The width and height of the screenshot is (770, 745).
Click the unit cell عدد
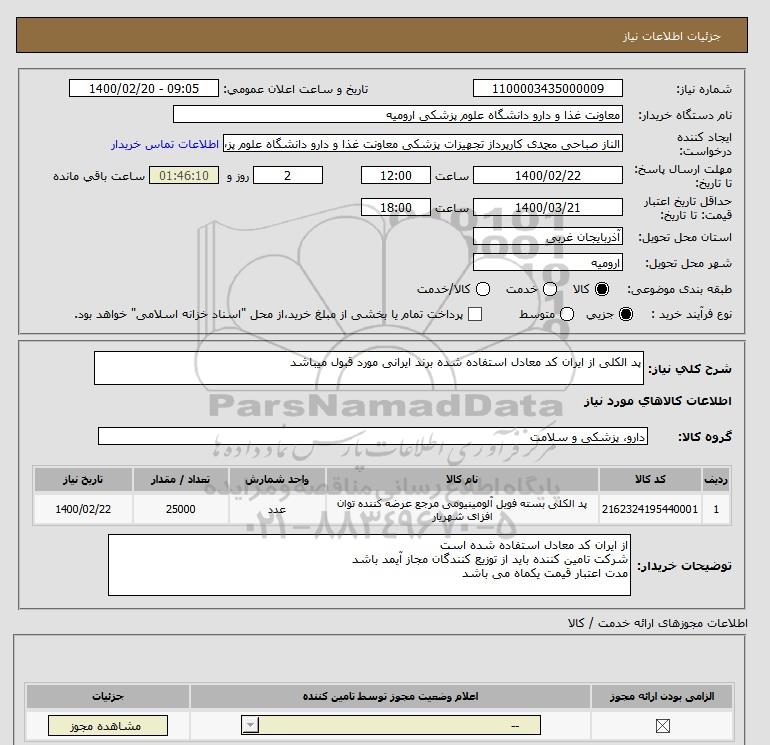coord(277,509)
